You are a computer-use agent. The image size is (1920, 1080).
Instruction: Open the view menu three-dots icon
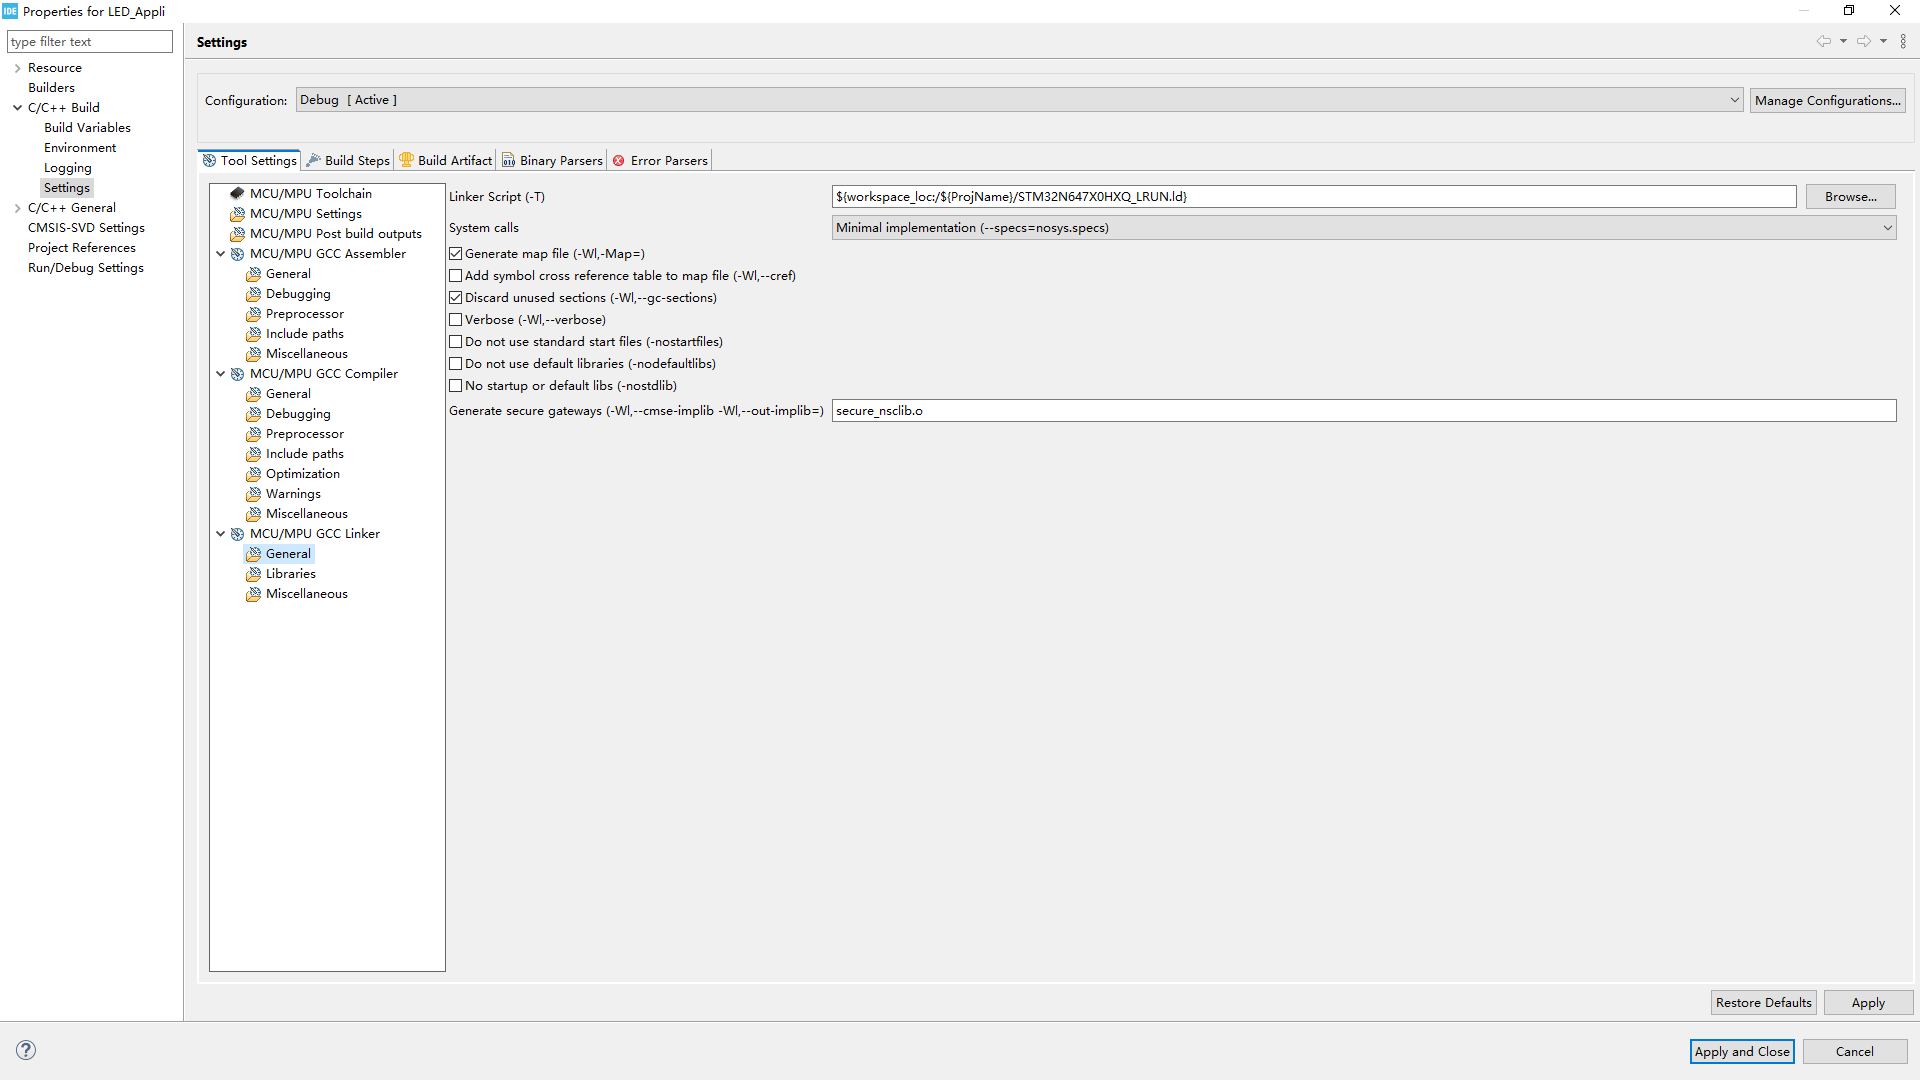[x=1903, y=41]
